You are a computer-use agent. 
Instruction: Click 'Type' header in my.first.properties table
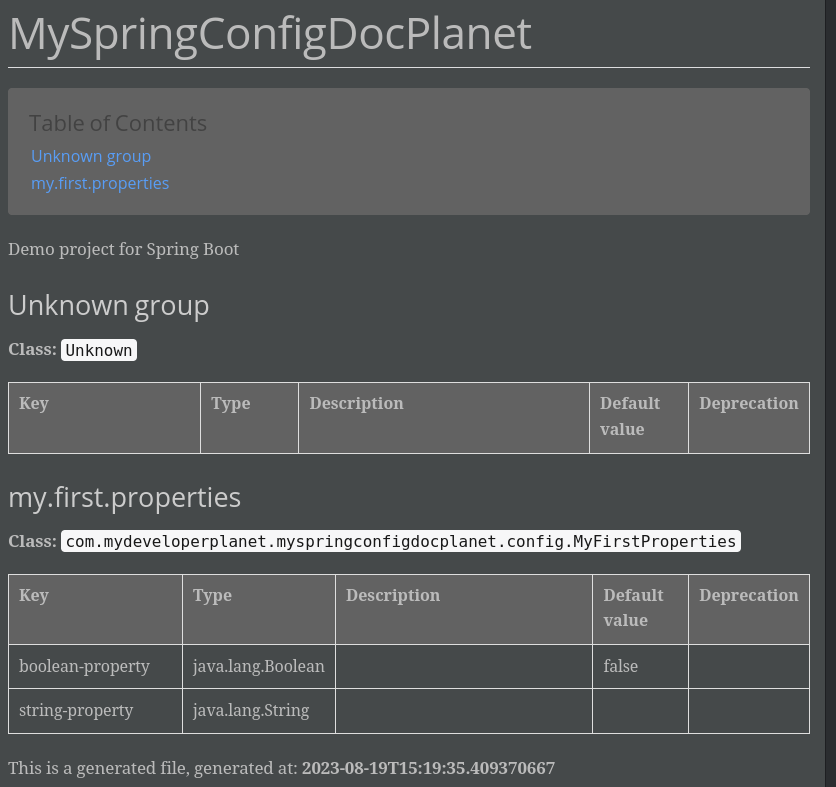[x=259, y=609]
